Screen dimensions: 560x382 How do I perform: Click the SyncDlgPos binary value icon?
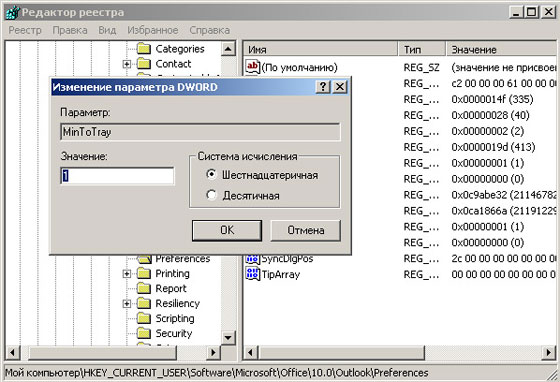tap(252, 260)
